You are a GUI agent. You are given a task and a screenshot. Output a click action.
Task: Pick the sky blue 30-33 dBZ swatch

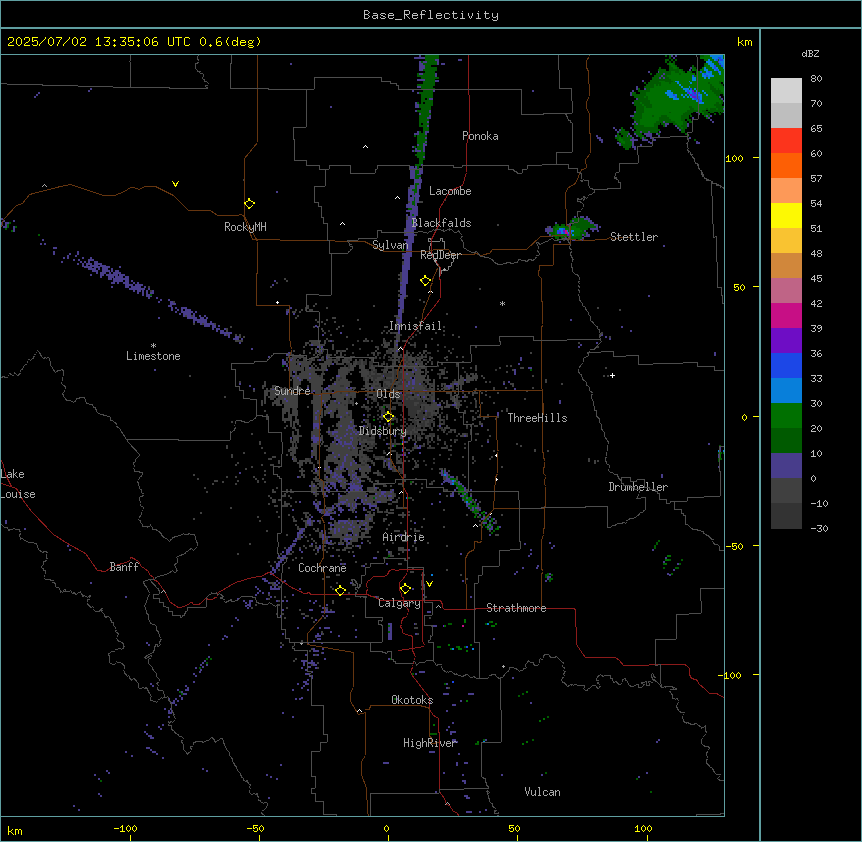[786, 391]
